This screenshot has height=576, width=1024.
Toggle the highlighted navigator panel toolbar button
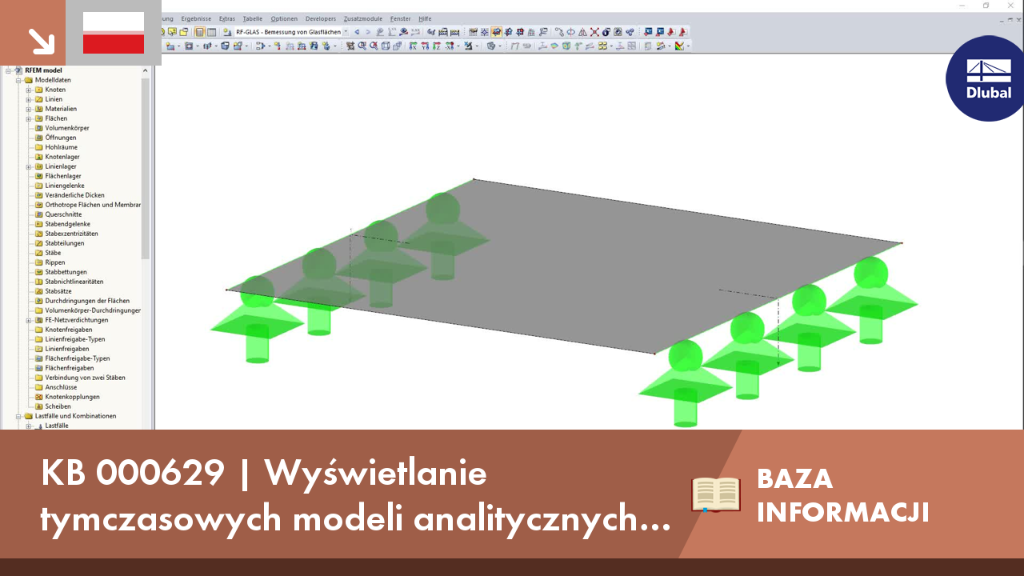pyautogui.click(x=199, y=32)
